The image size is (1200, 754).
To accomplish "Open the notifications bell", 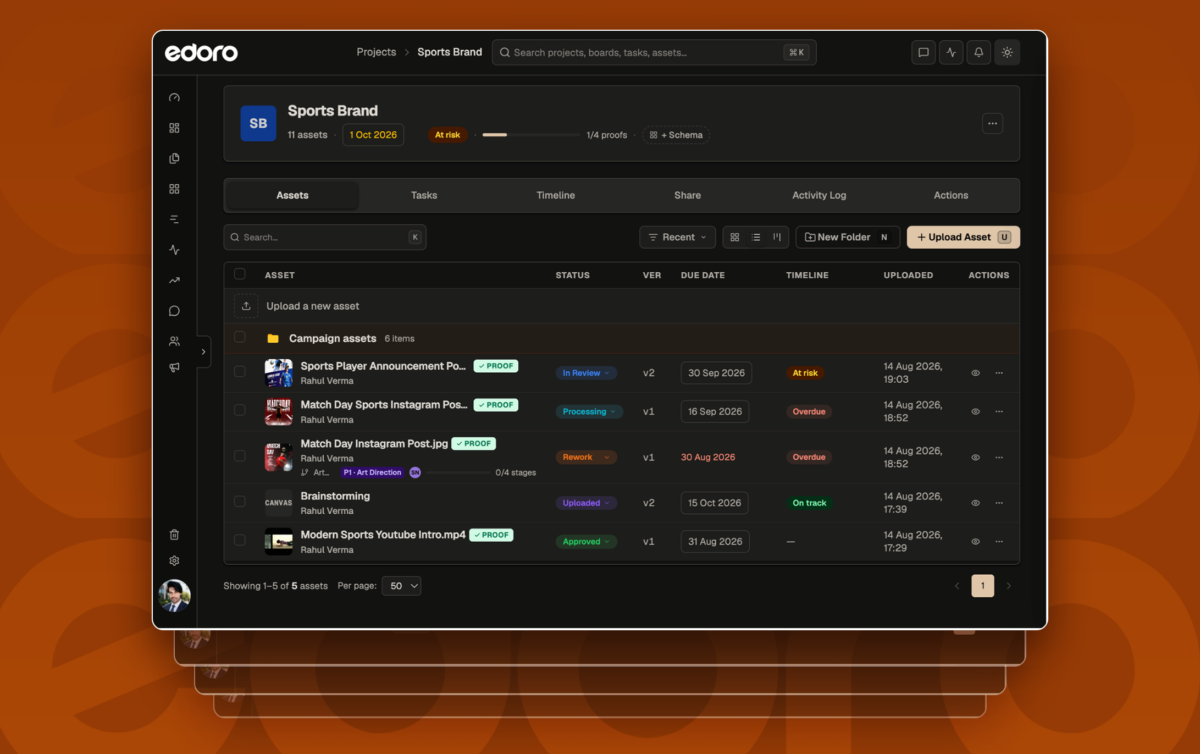I will pos(979,52).
